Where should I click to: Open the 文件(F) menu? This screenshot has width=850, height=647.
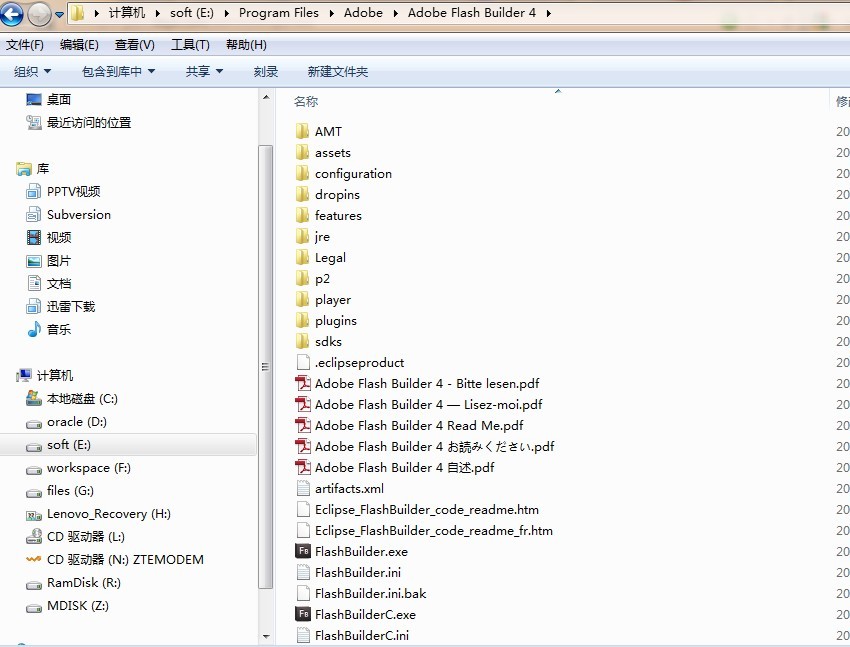(25, 45)
